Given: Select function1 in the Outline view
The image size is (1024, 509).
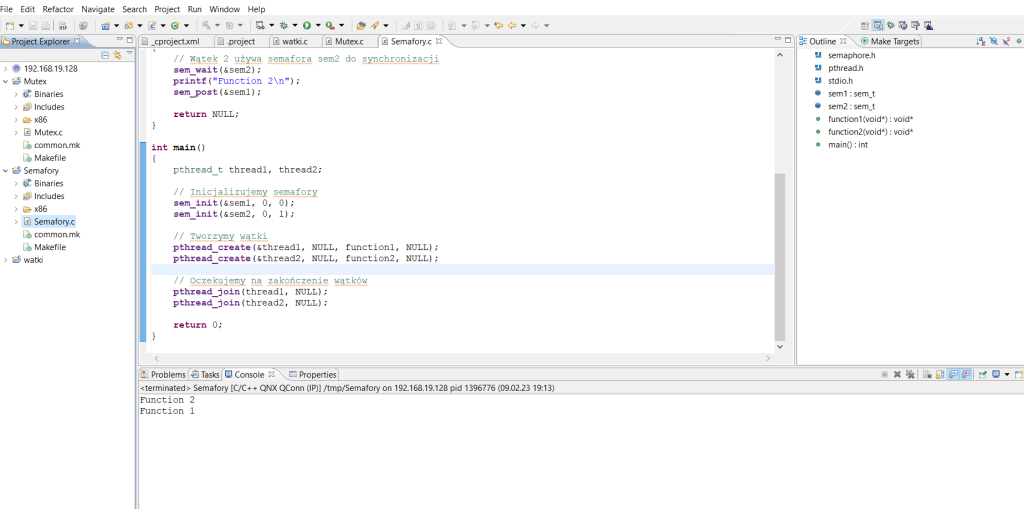Looking at the screenshot, I should [x=870, y=119].
